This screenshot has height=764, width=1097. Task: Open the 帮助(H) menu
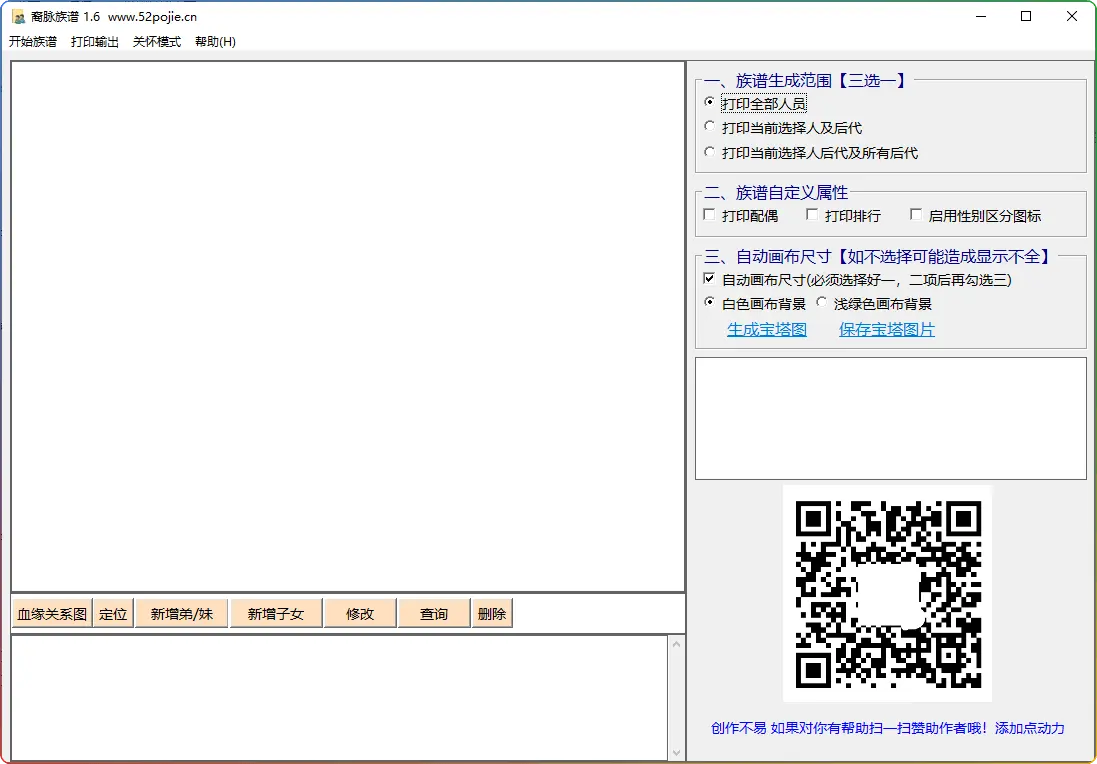click(215, 42)
